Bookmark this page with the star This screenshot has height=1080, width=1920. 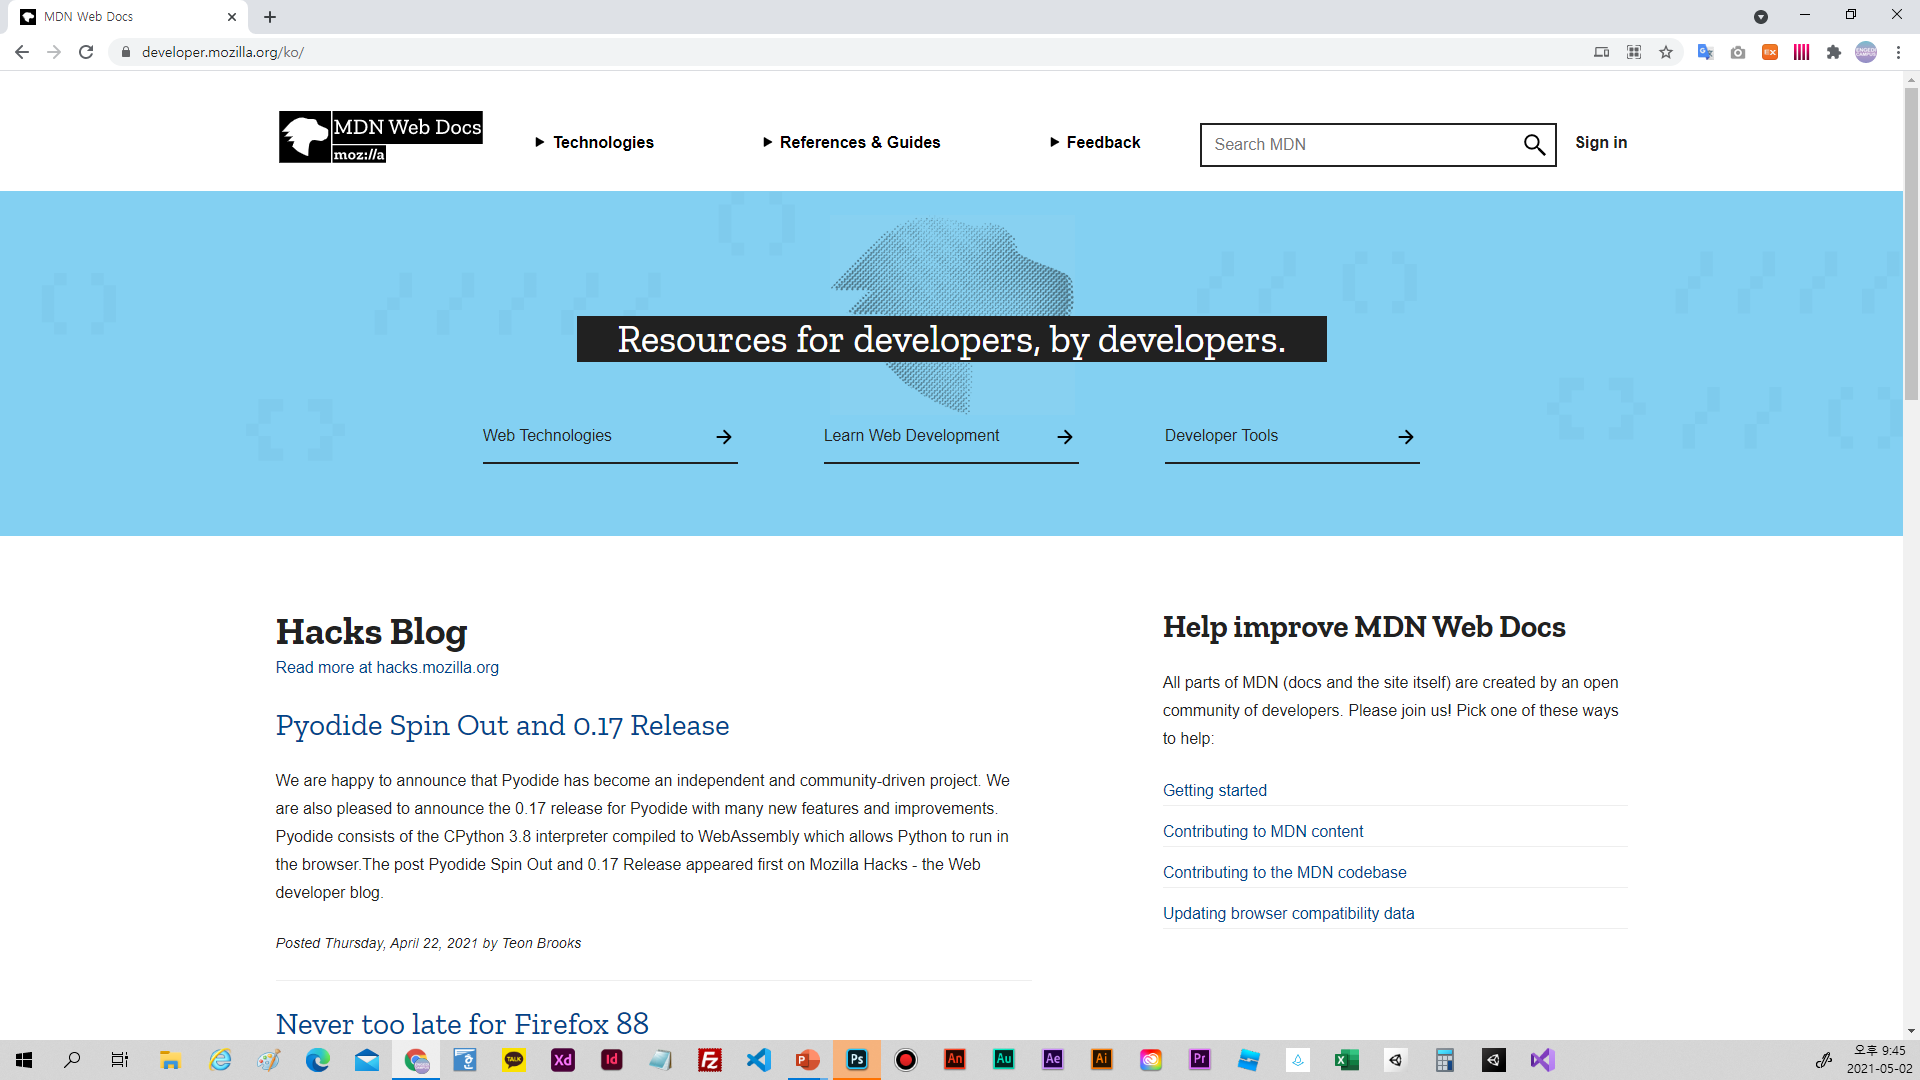pos(1666,52)
